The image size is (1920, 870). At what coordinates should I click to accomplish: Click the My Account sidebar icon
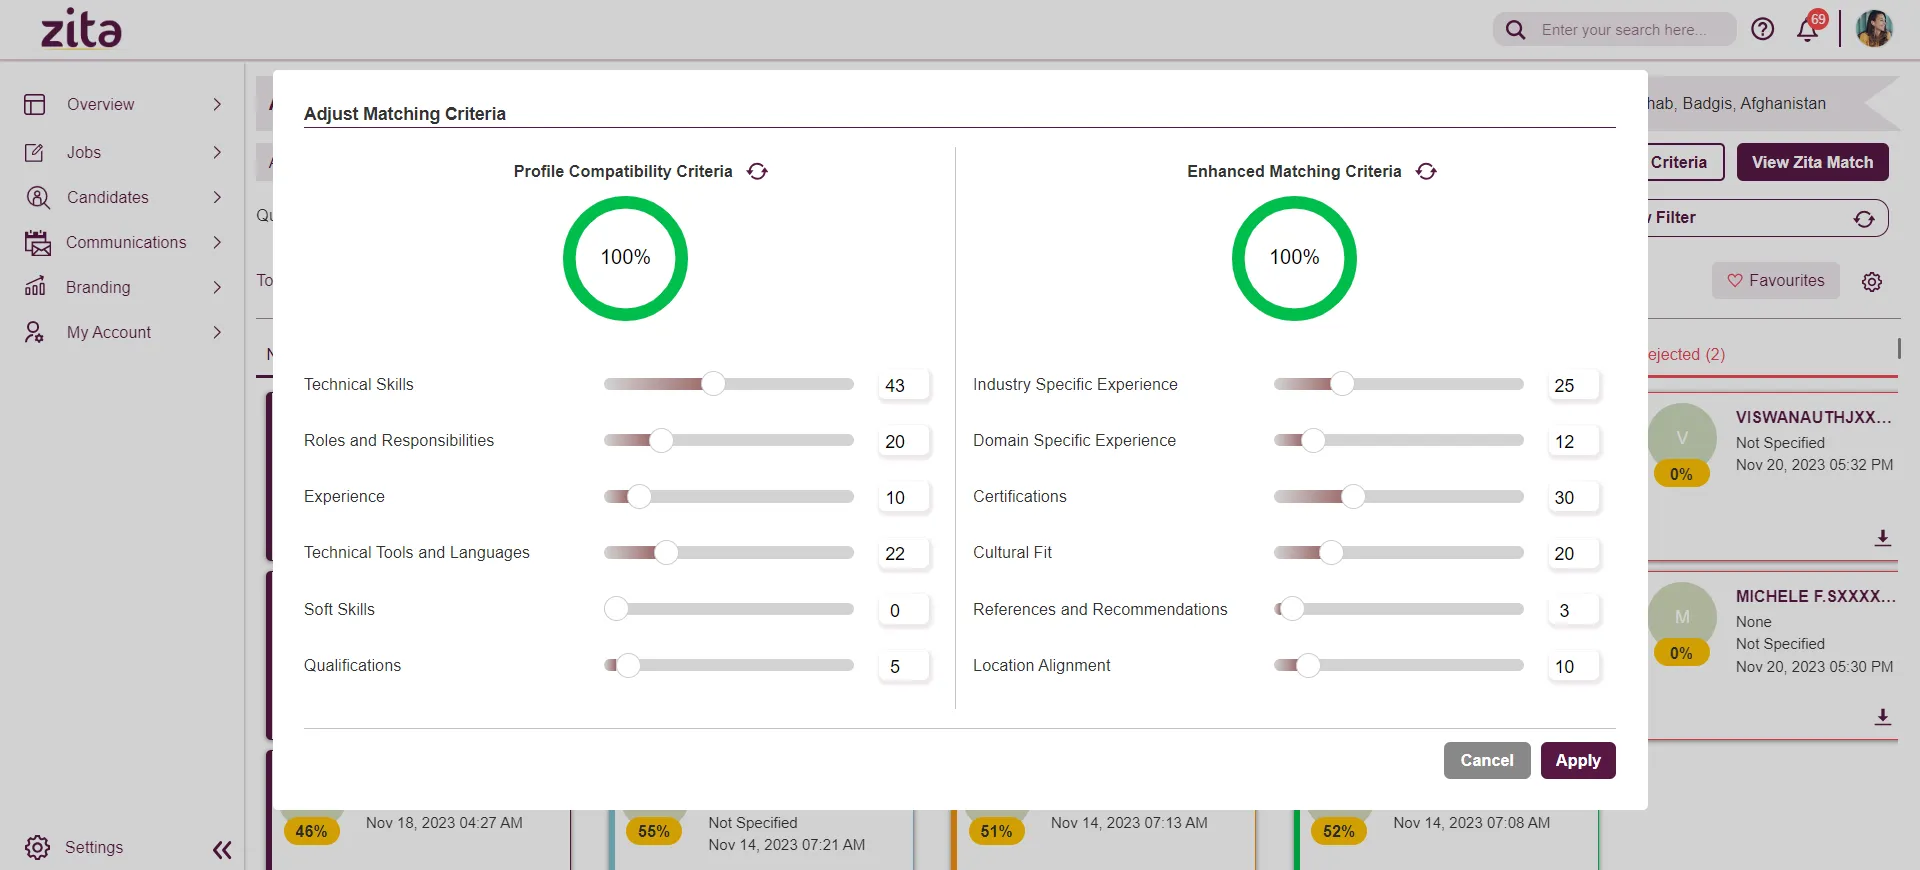35,332
